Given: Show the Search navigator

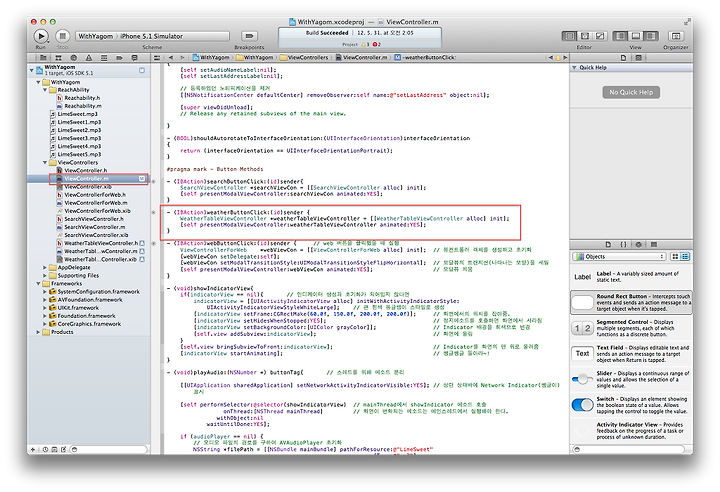Looking at the screenshot, I should click(73, 58).
